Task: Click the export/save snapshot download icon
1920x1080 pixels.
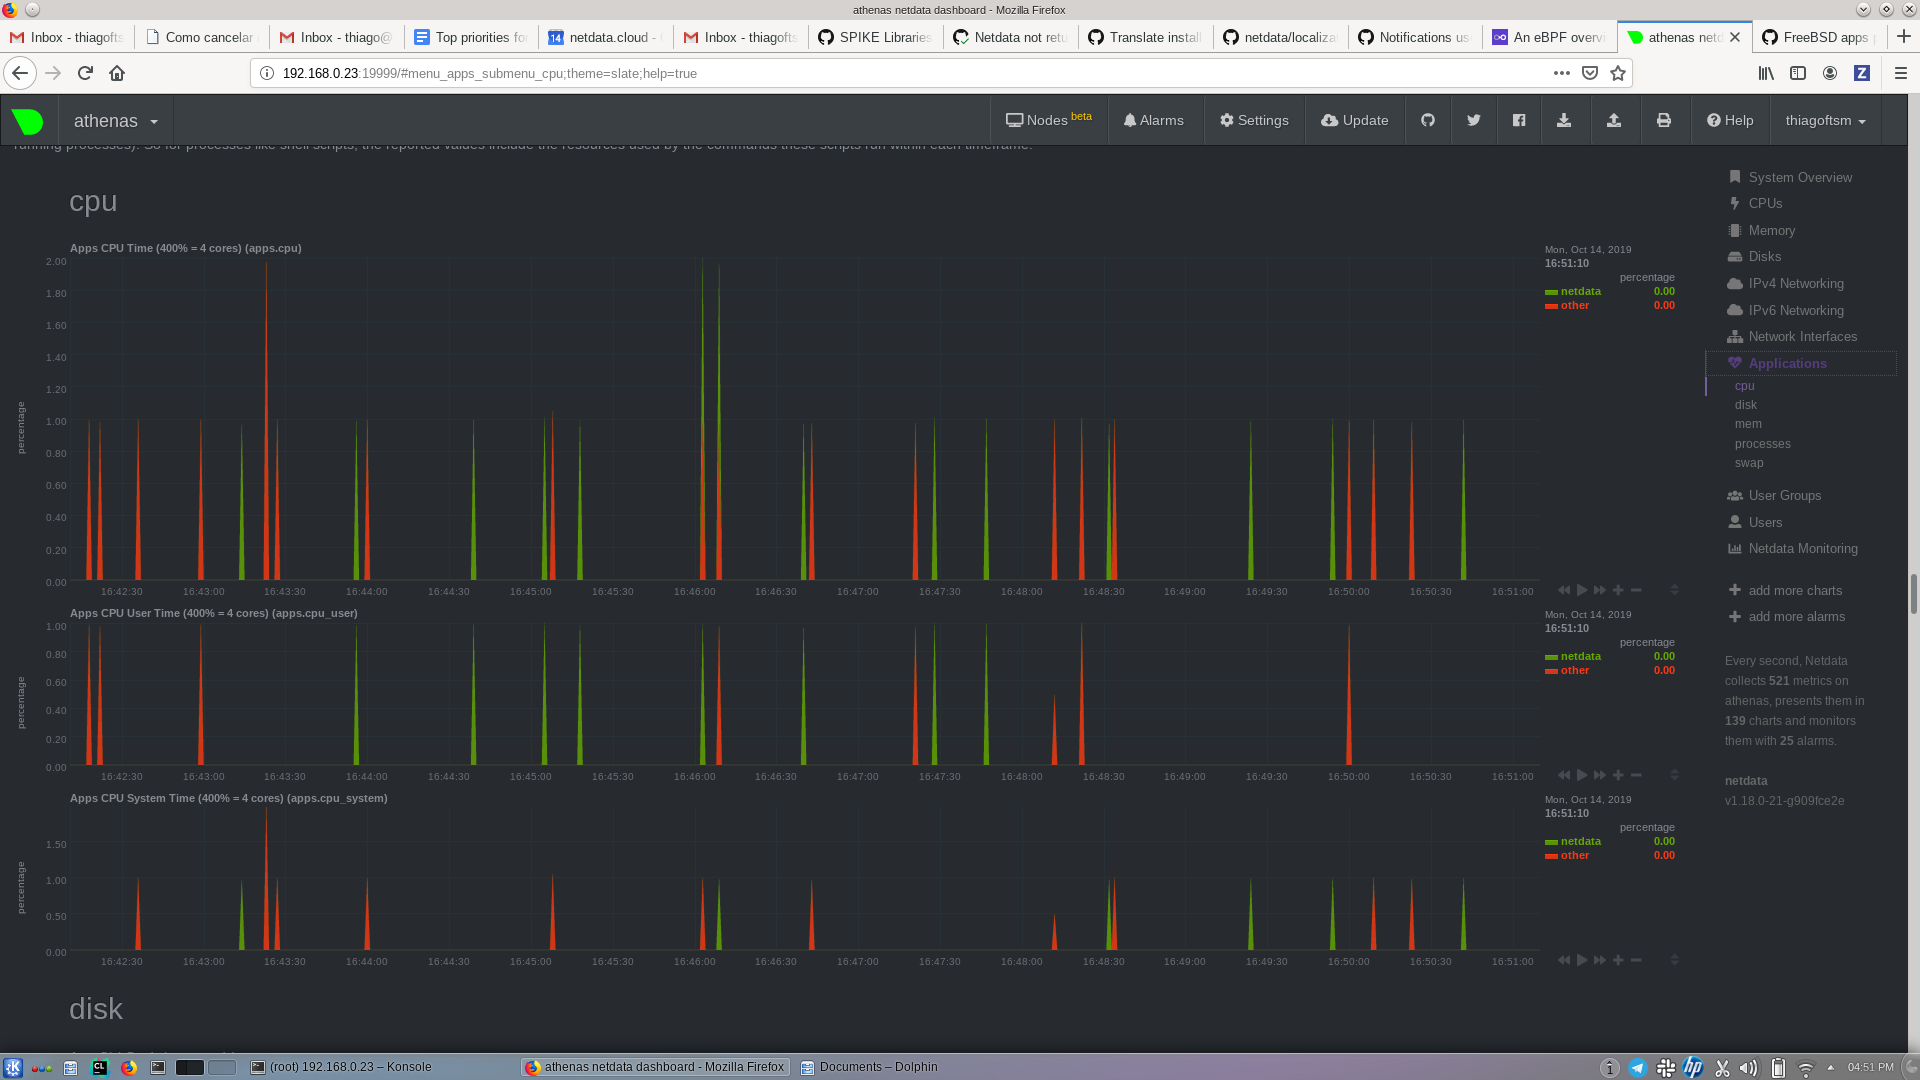Action: pos(1565,120)
